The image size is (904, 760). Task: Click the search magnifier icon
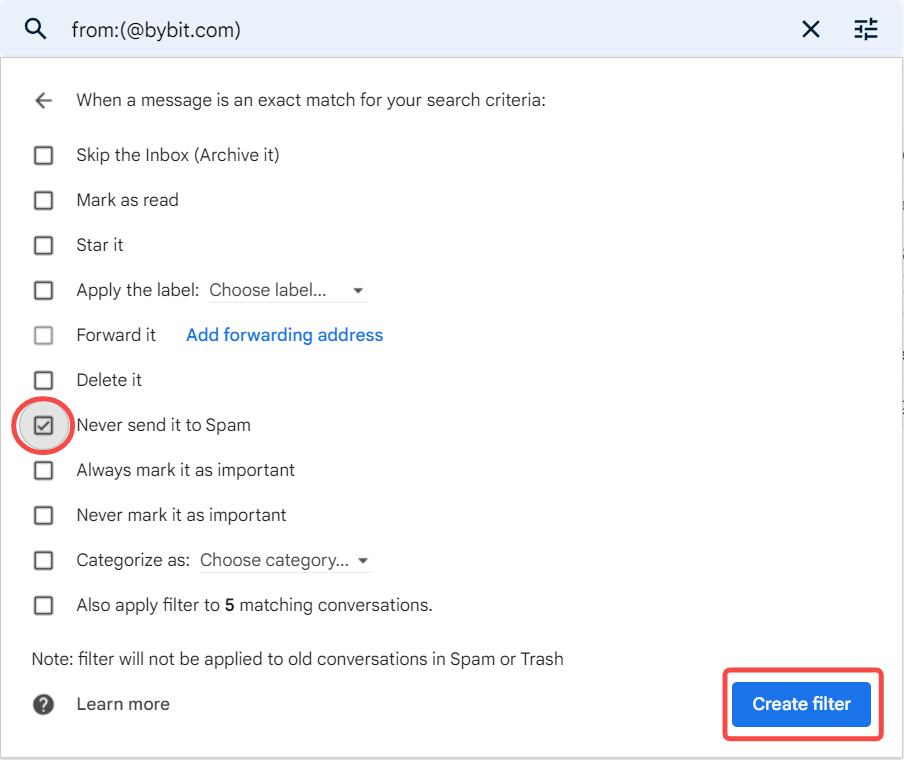click(x=36, y=29)
